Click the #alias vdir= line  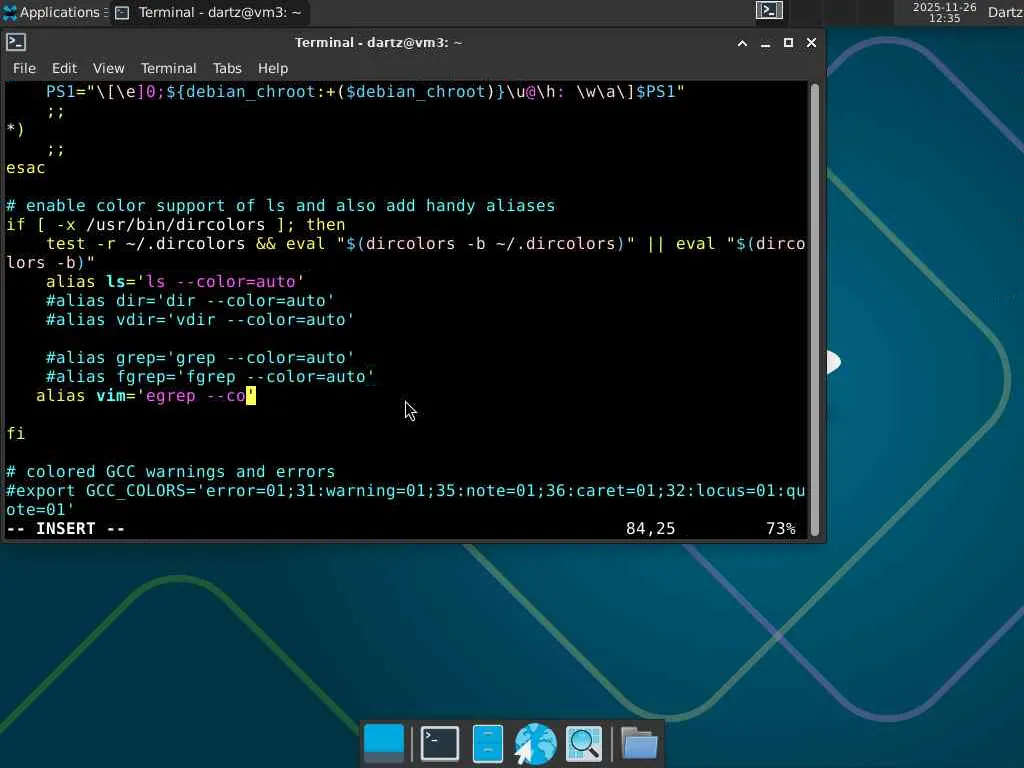click(200, 319)
